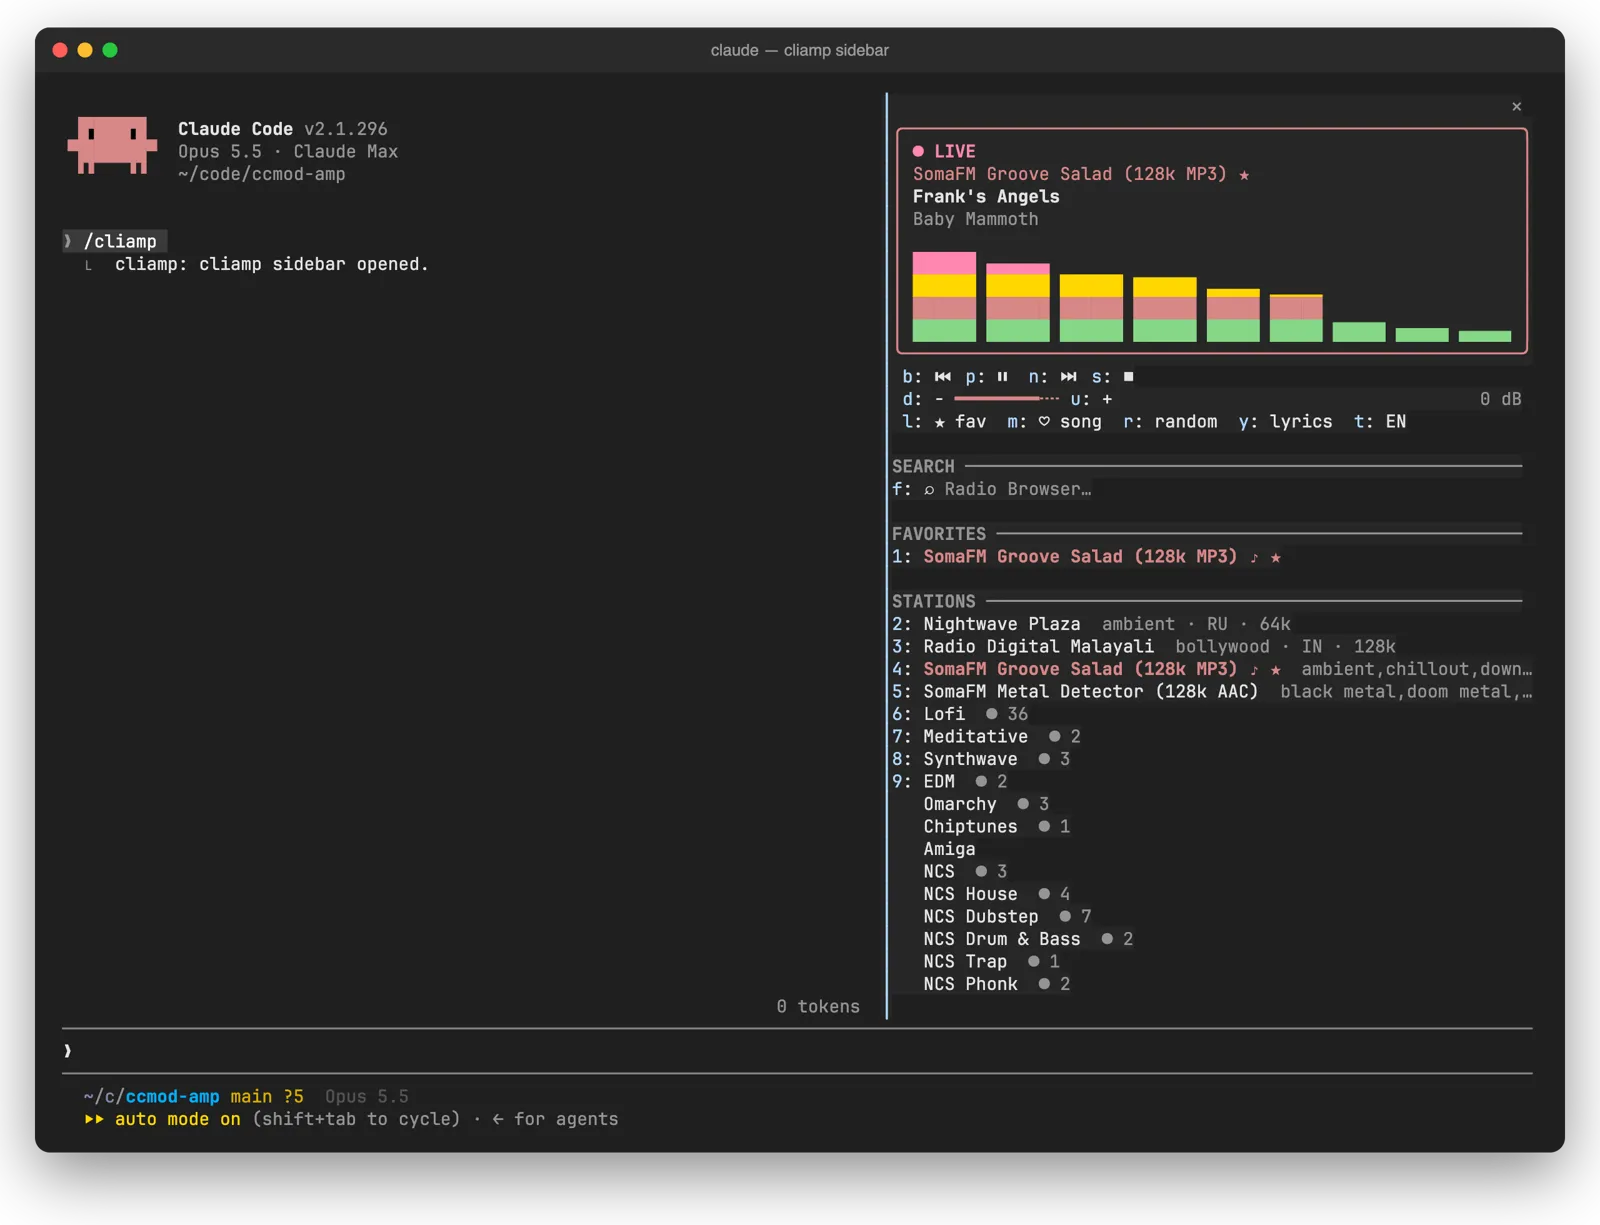This screenshot has height=1225, width=1600.
Task: Close the cliamp sidebar with the ×
Action: 1517,106
